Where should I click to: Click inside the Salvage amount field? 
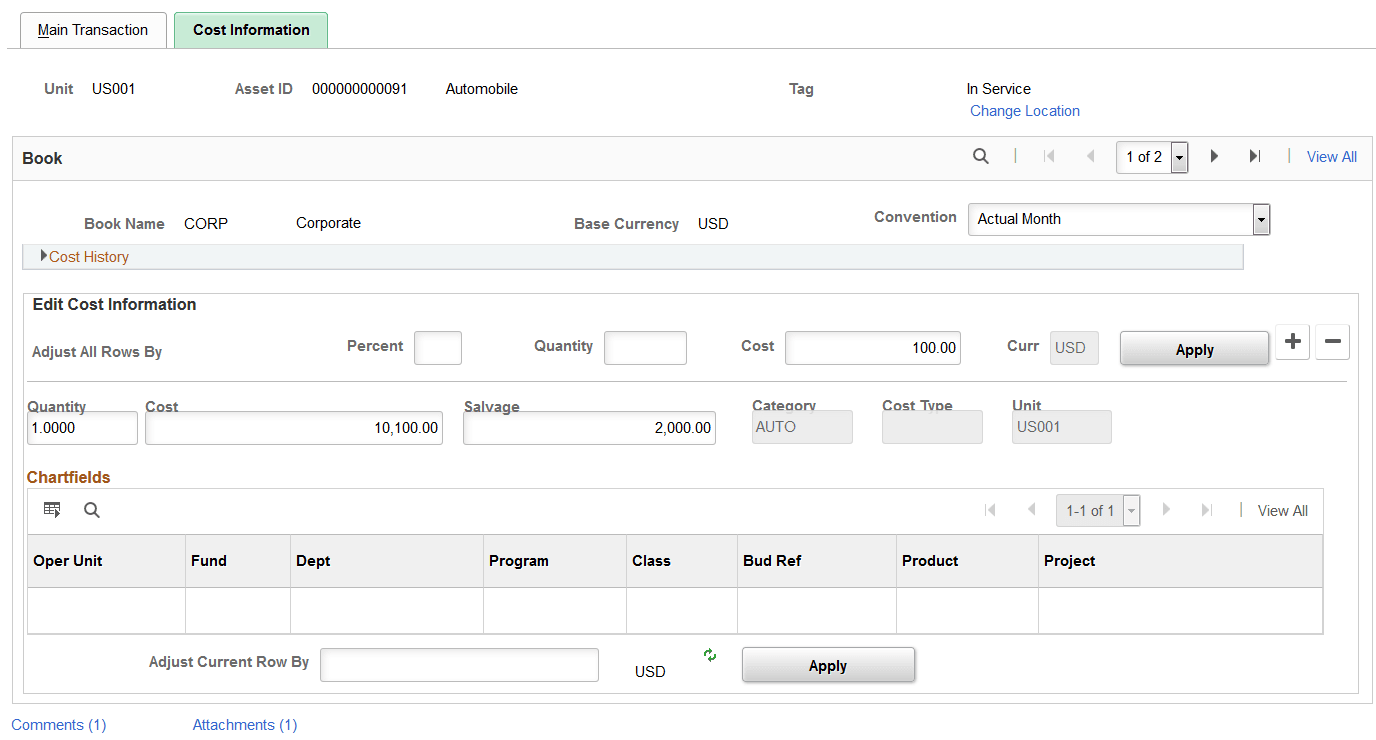(x=588, y=427)
